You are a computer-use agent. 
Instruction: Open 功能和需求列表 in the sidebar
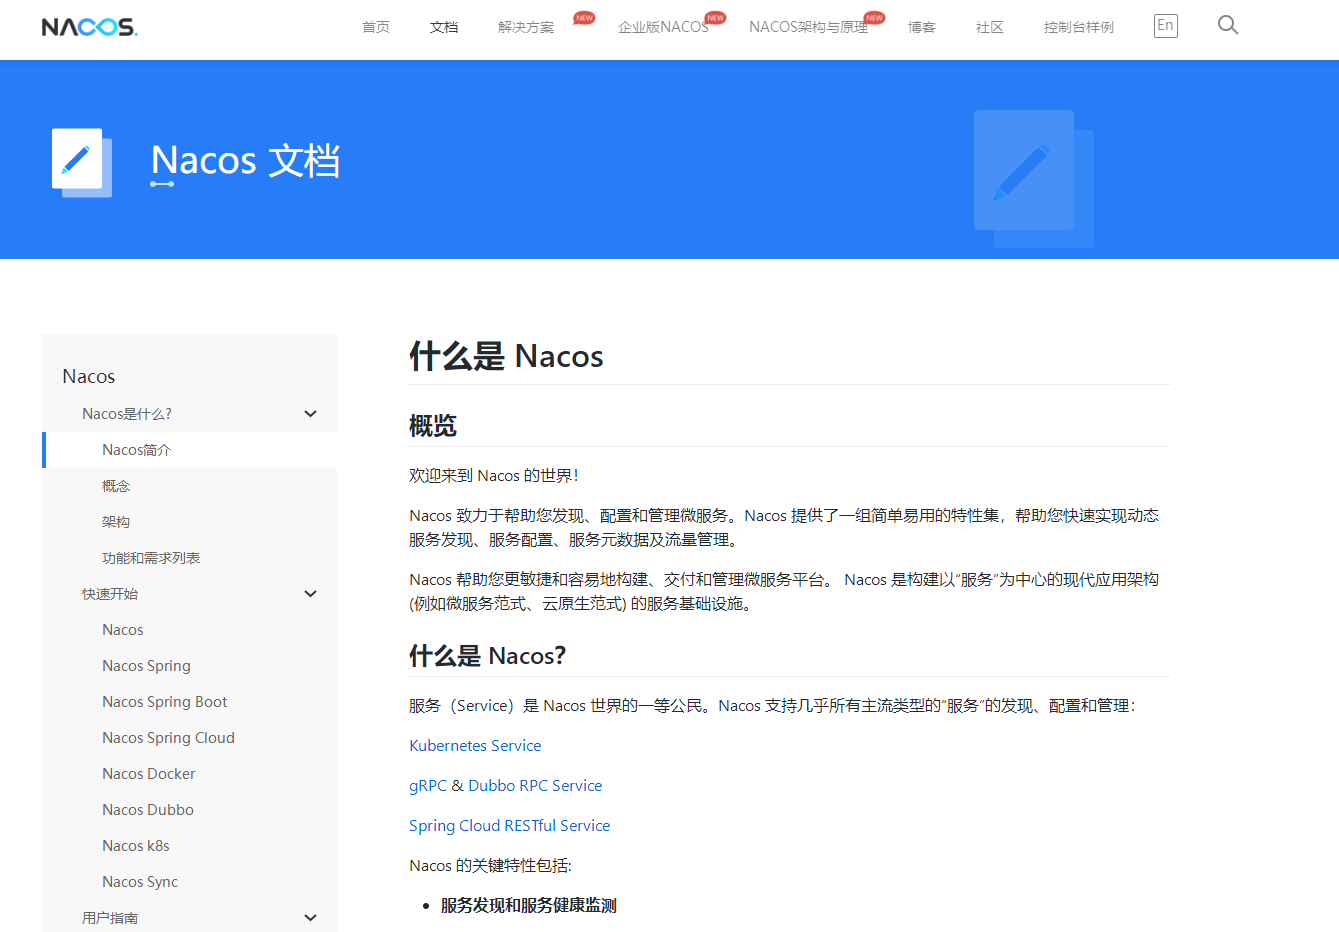coord(151,558)
